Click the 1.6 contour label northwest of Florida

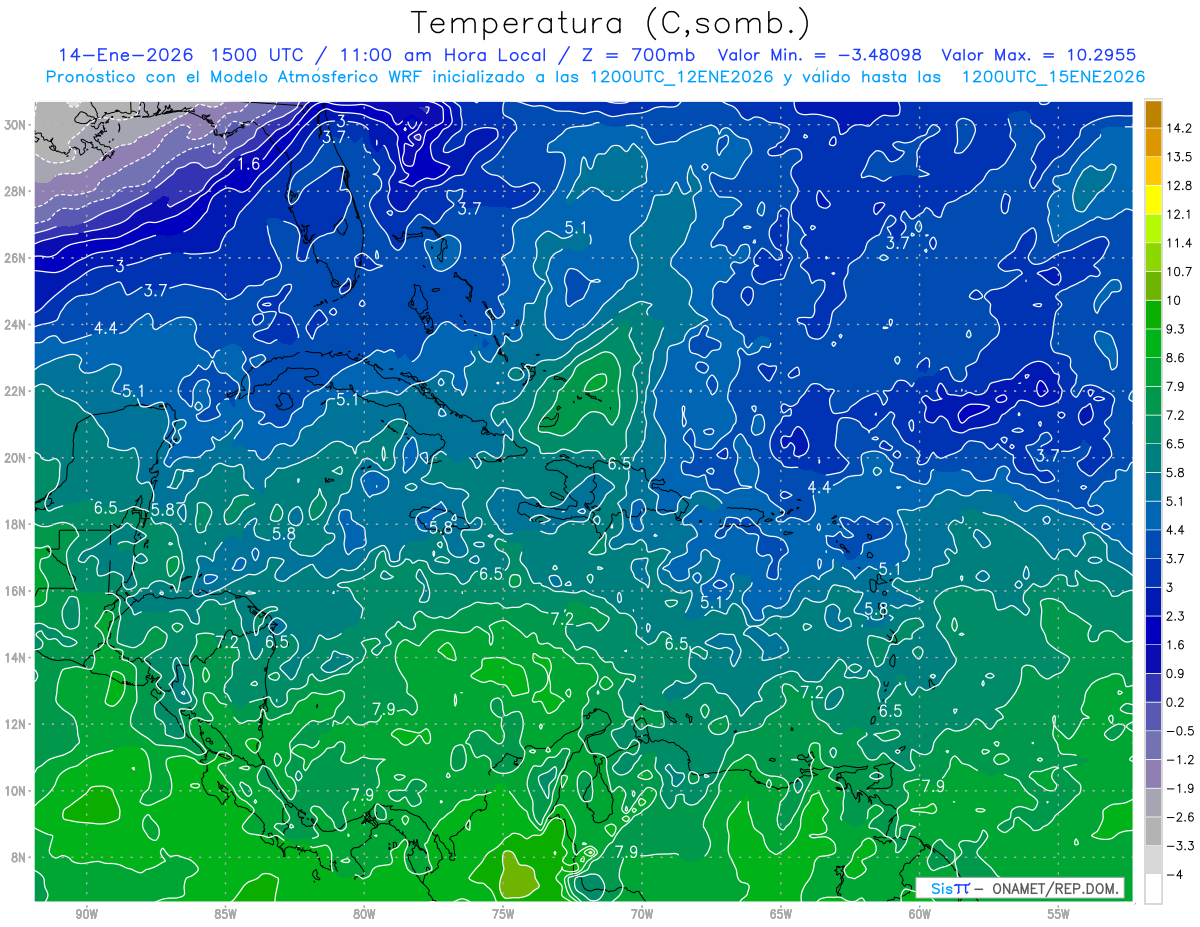[x=249, y=163]
